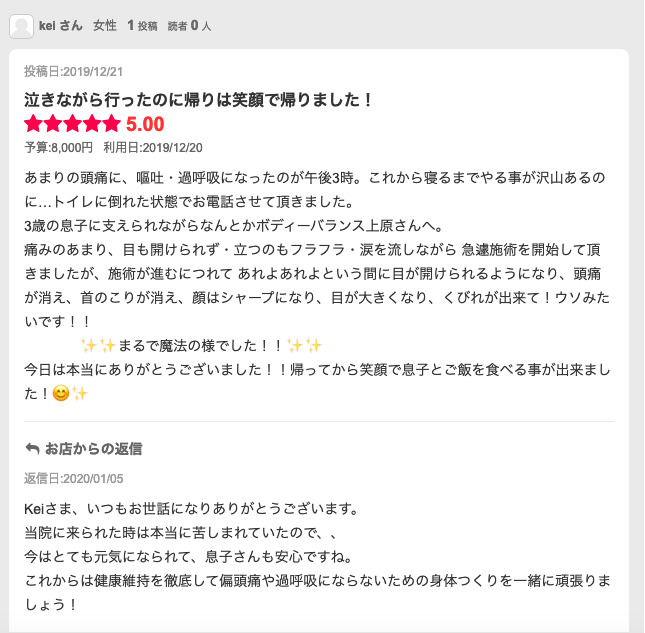Click the 読者 0 人 follower count

pyautogui.click(x=189, y=26)
